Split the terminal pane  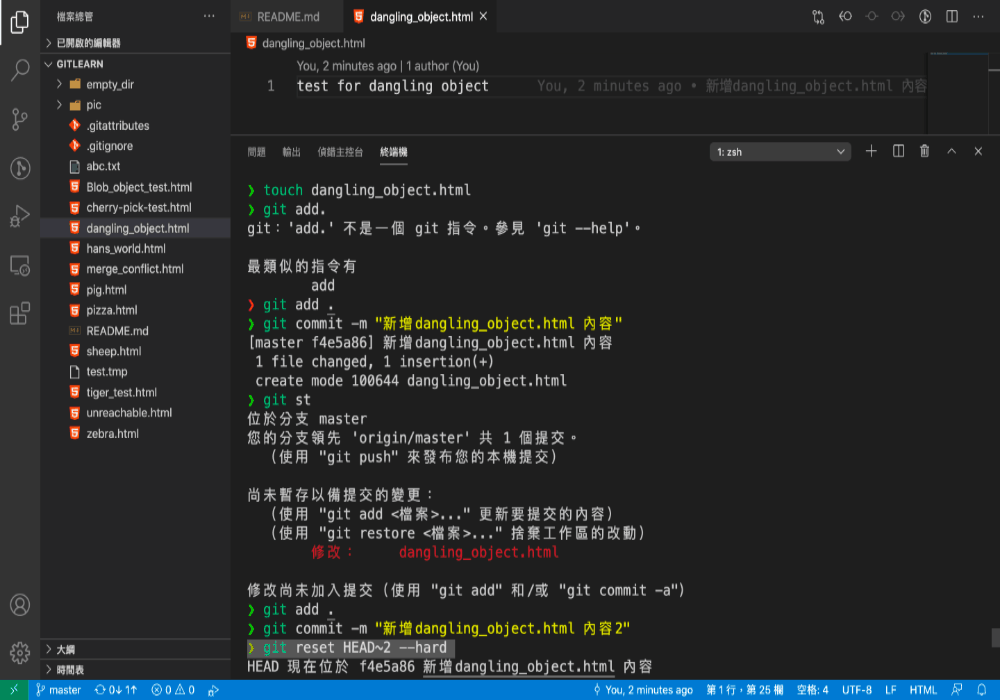(898, 151)
